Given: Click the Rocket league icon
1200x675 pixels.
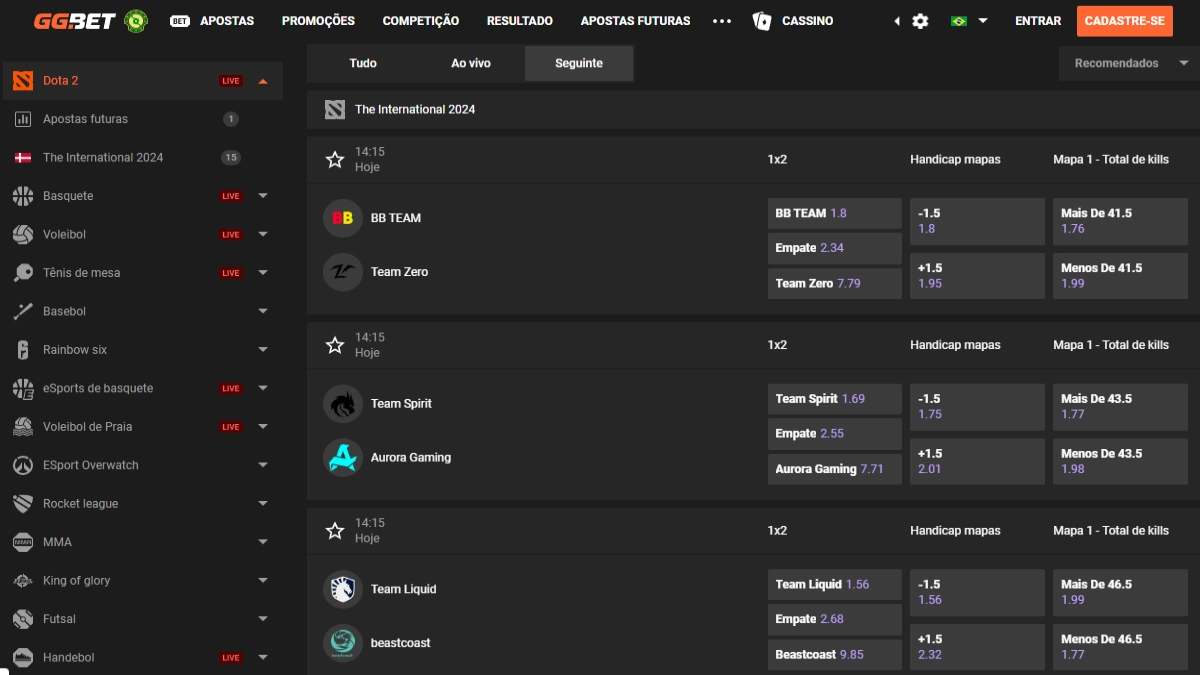Looking at the screenshot, I should (x=23, y=504).
